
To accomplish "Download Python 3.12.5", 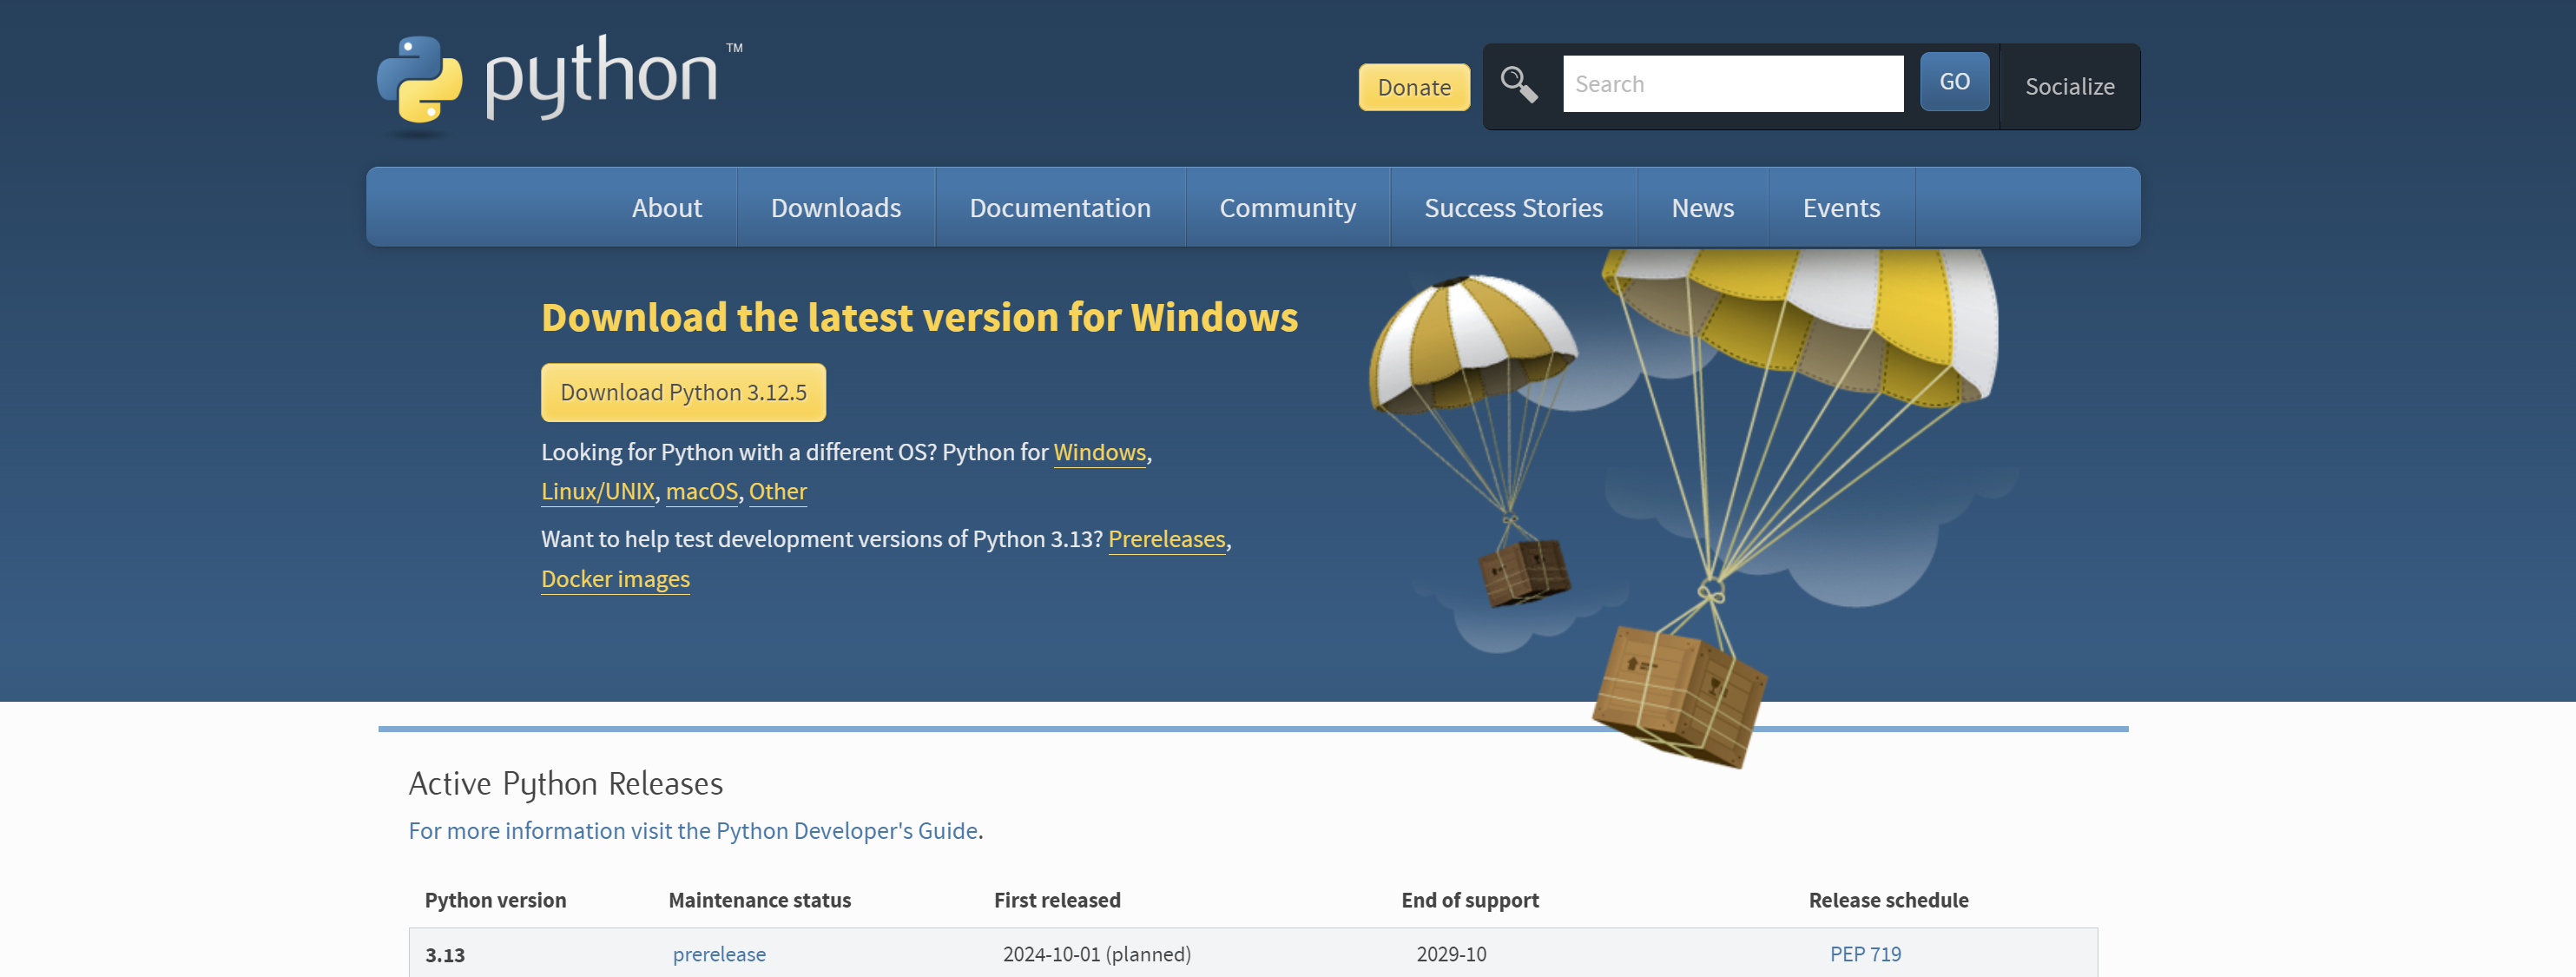I will coord(683,393).
